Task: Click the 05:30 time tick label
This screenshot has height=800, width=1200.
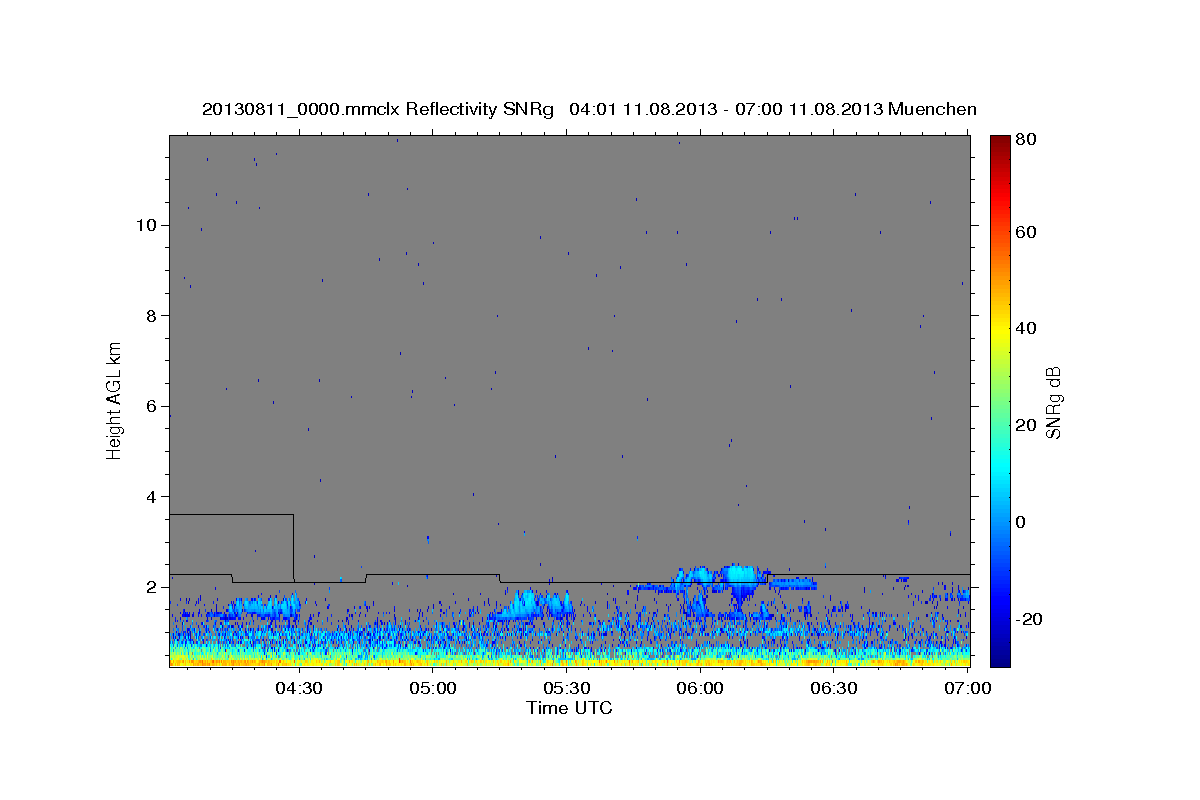Action: pos(566,688)
